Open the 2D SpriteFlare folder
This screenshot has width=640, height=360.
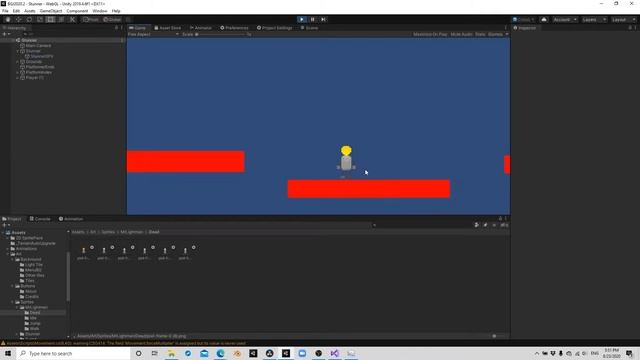click(x=29, y=238)
